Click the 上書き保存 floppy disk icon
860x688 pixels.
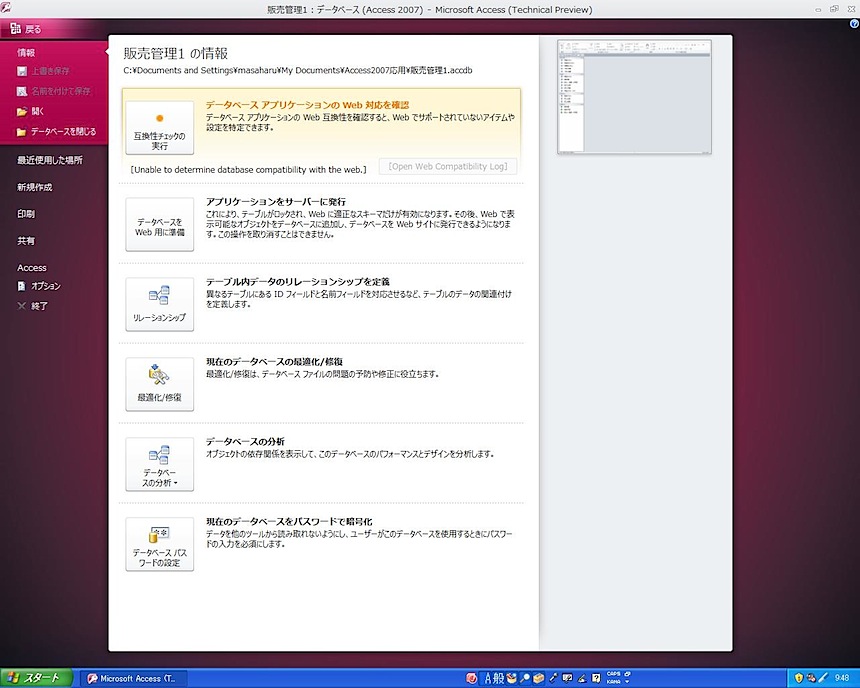22,71
